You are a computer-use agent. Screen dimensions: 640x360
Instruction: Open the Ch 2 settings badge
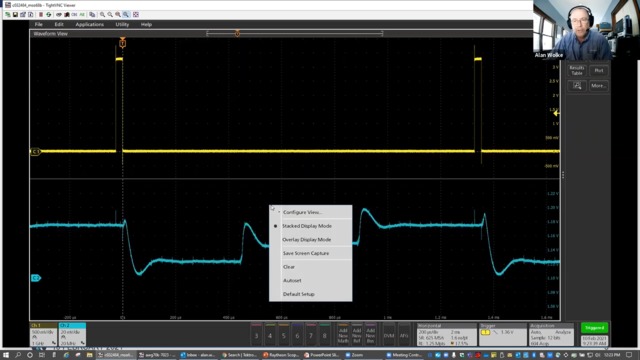tap(72, 335)
